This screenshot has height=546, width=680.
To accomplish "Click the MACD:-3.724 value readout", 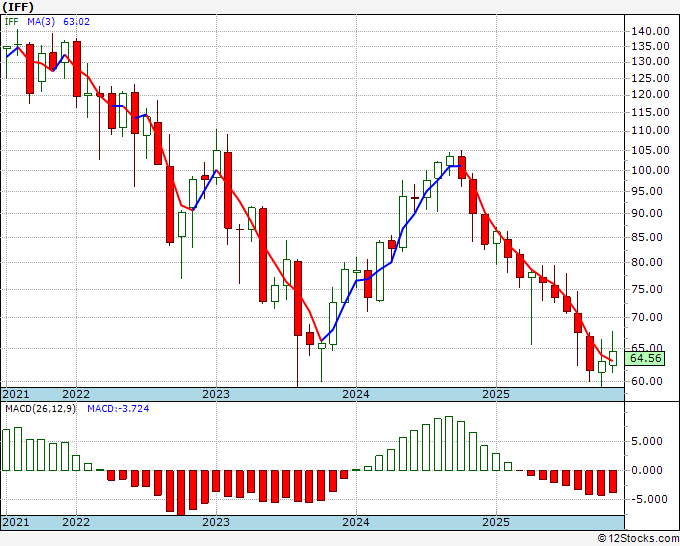I will [118, 409].
